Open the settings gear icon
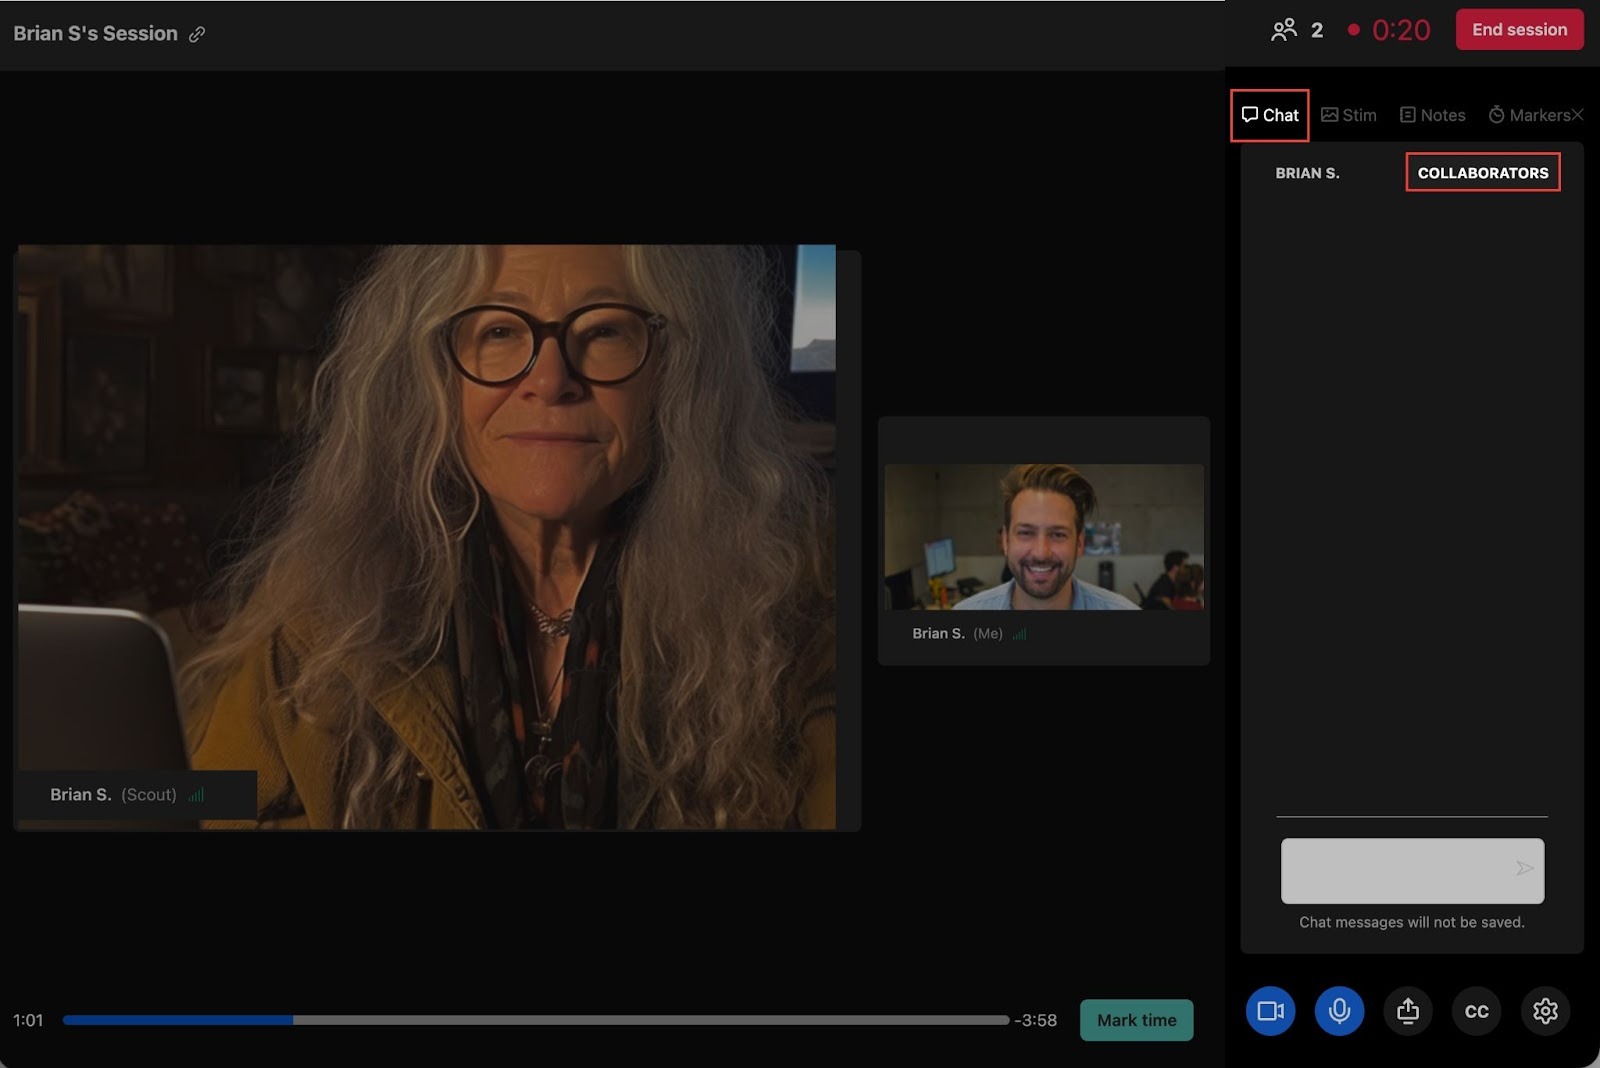 [x=1545, y=1011]
